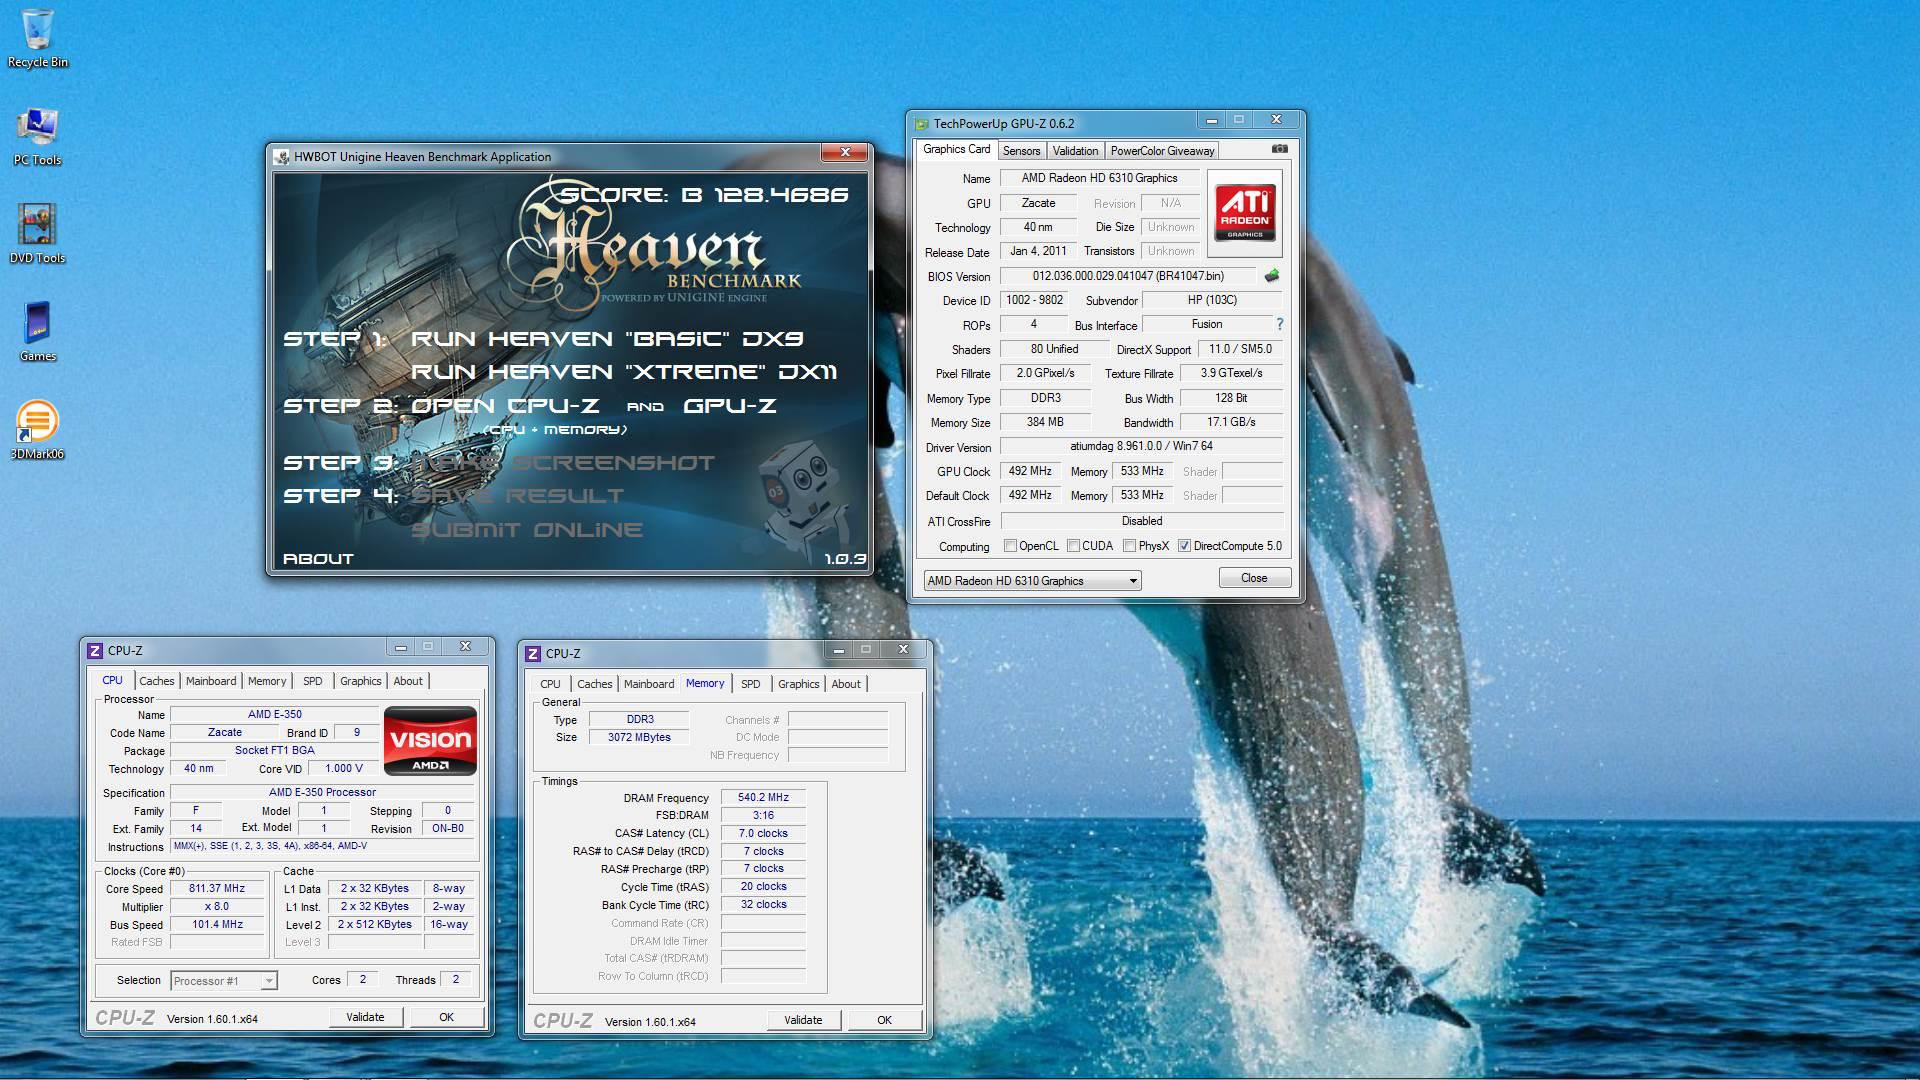Switch to the Sensors tab in GPU-Z
This screenshot has width=1920, height=1080.
[1021, 151]
